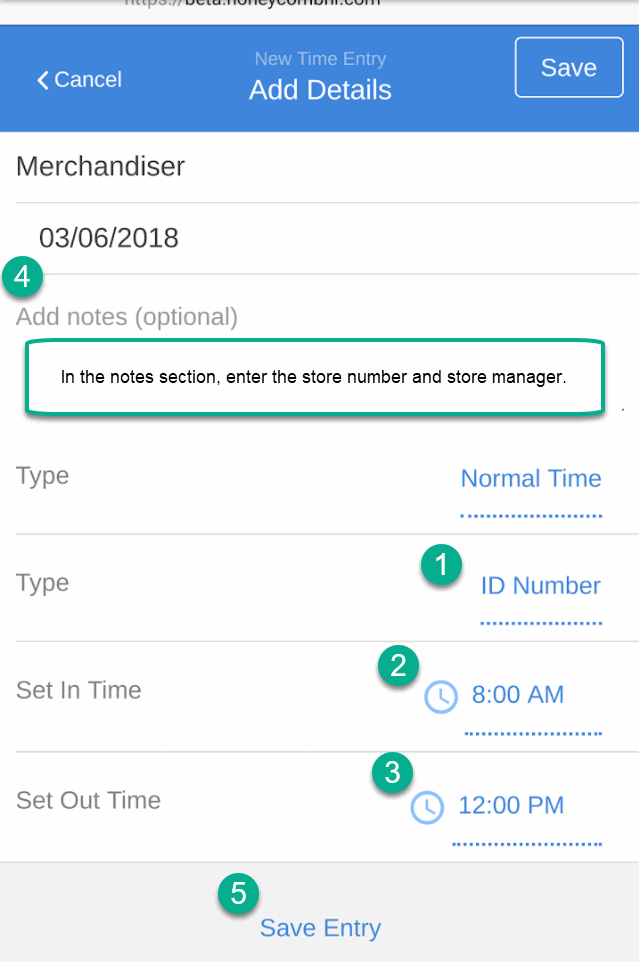The image size is (639, 962).
Task: Open the ID Number selector
Action: (540, 586)
